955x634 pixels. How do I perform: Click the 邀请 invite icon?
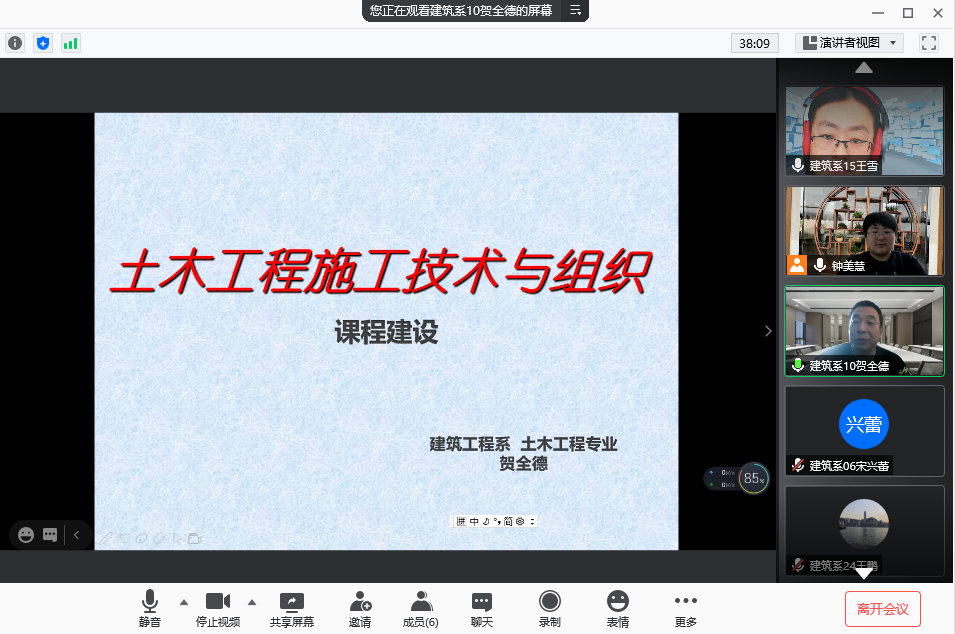click(x=360, y=608)
